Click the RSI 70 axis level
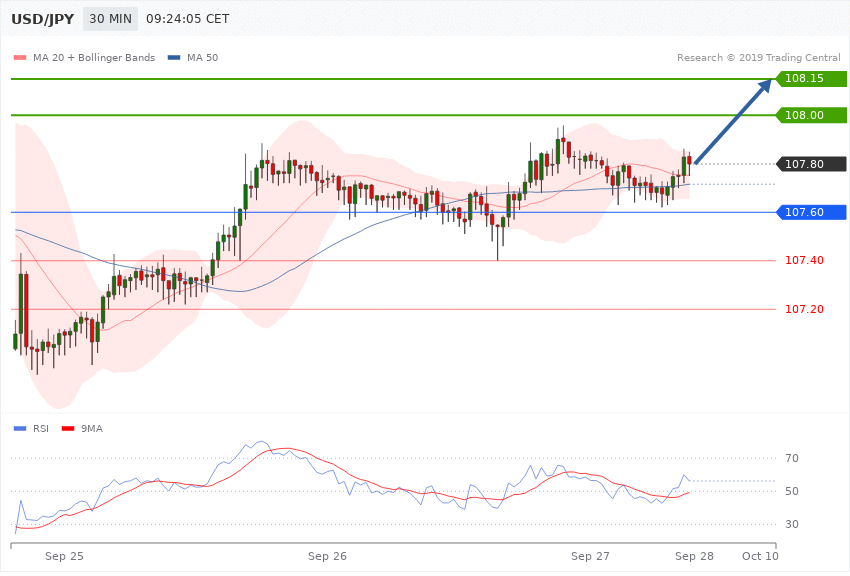Viewport: 850px width, 576px height. click(x=792, y=458)
